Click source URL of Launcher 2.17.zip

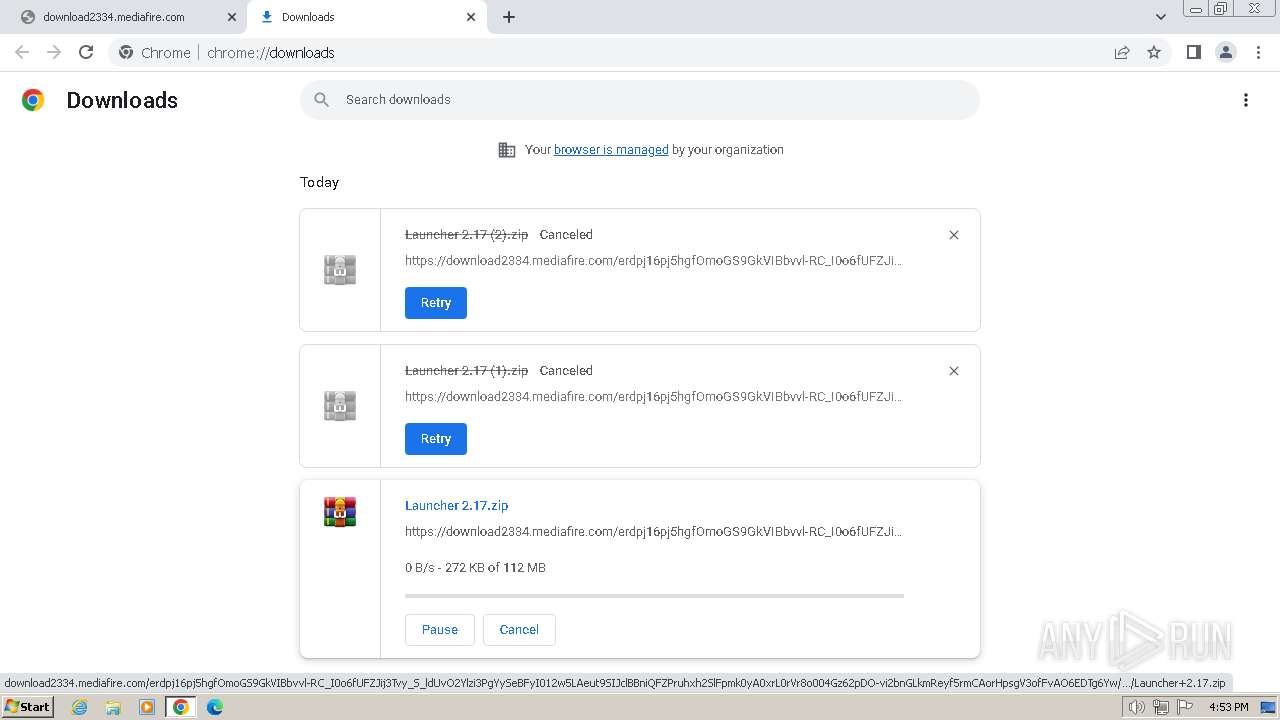click(653, 532)
